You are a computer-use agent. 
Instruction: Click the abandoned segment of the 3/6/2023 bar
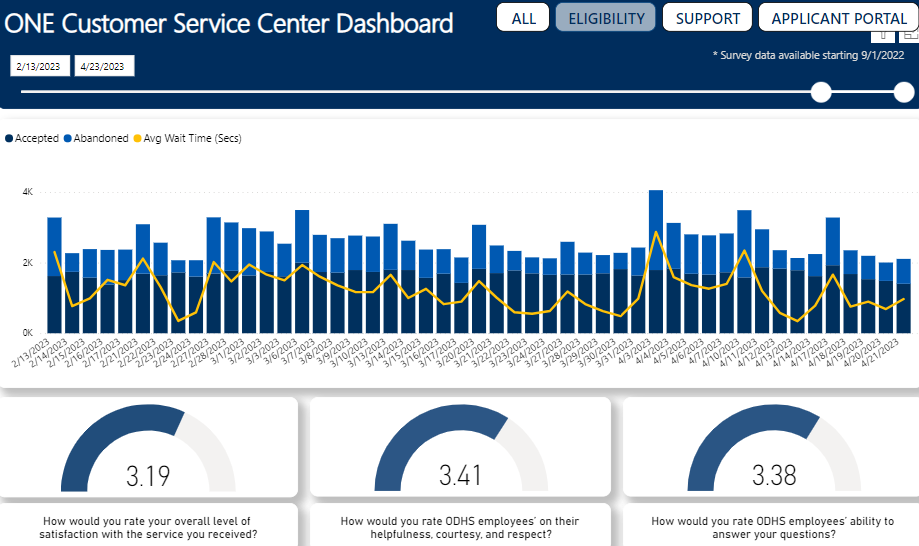[302, 237]
